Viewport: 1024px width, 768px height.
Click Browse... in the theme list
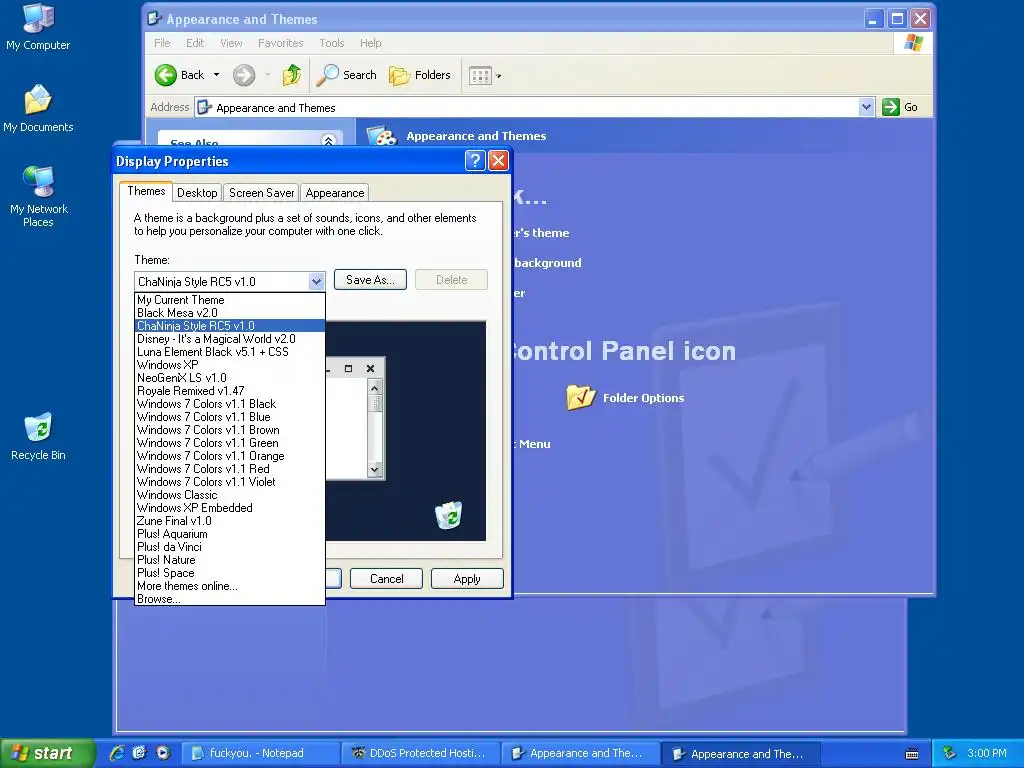pos(230,599)
